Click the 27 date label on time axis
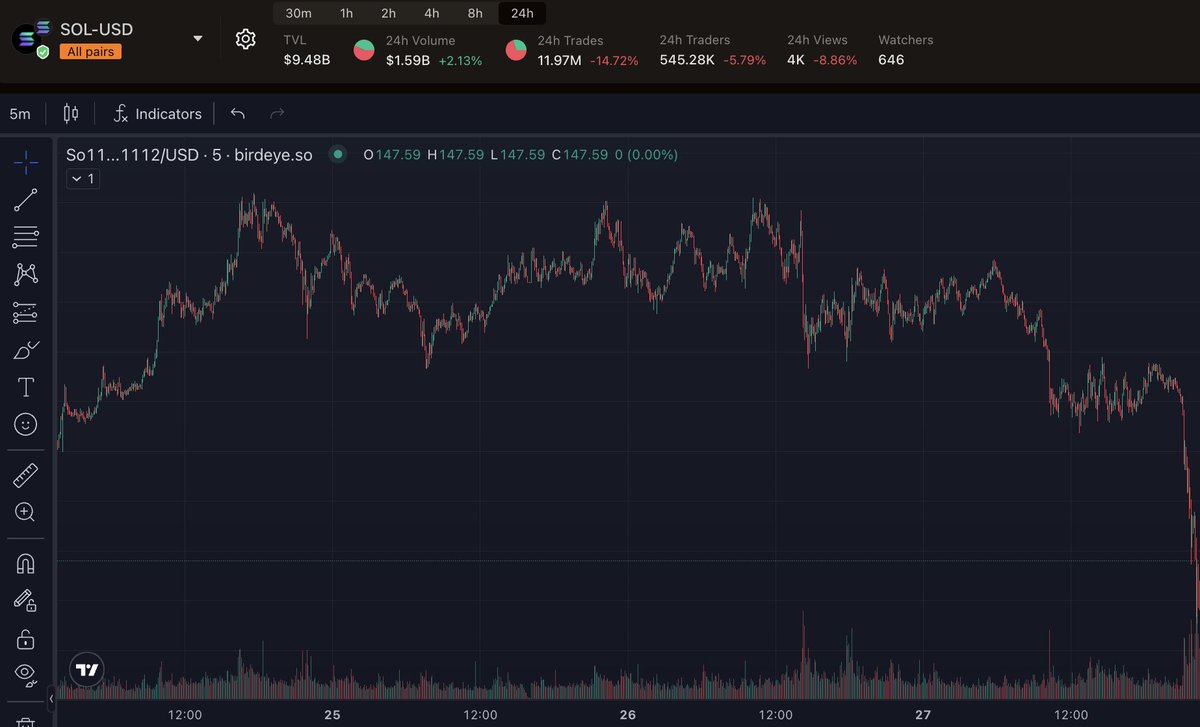This screenshot has width=1200, height=727. (x=923, y=715)
